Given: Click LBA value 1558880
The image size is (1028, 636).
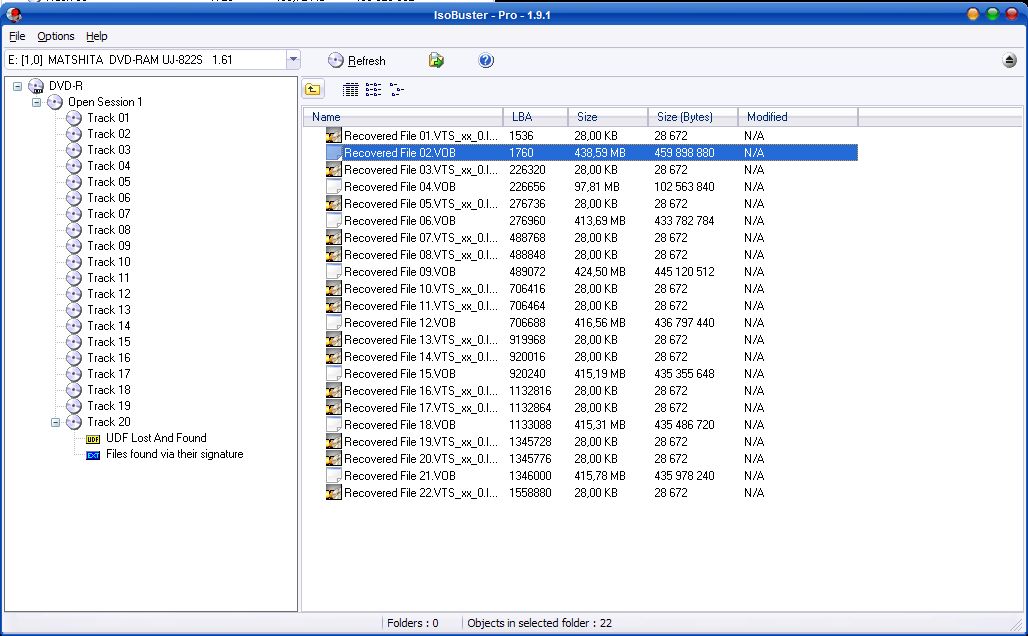Looking at the screenshot, I should click(x=530, y=493).
